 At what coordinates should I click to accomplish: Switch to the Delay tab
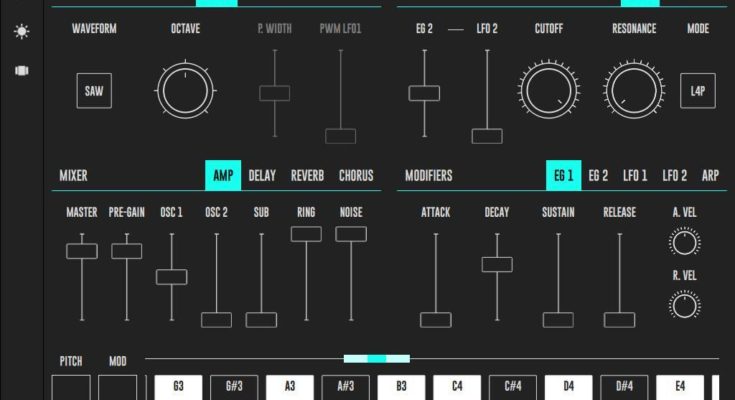[x=262, y=176]
